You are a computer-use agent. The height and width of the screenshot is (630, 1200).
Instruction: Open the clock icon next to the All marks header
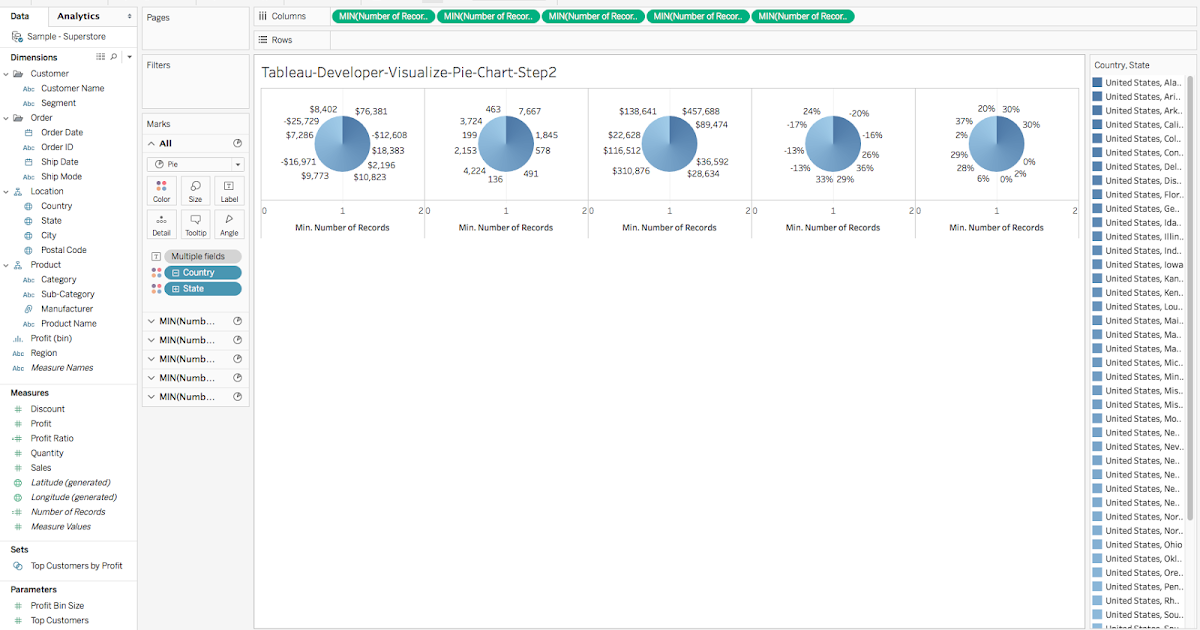click(x=237, y=142)
